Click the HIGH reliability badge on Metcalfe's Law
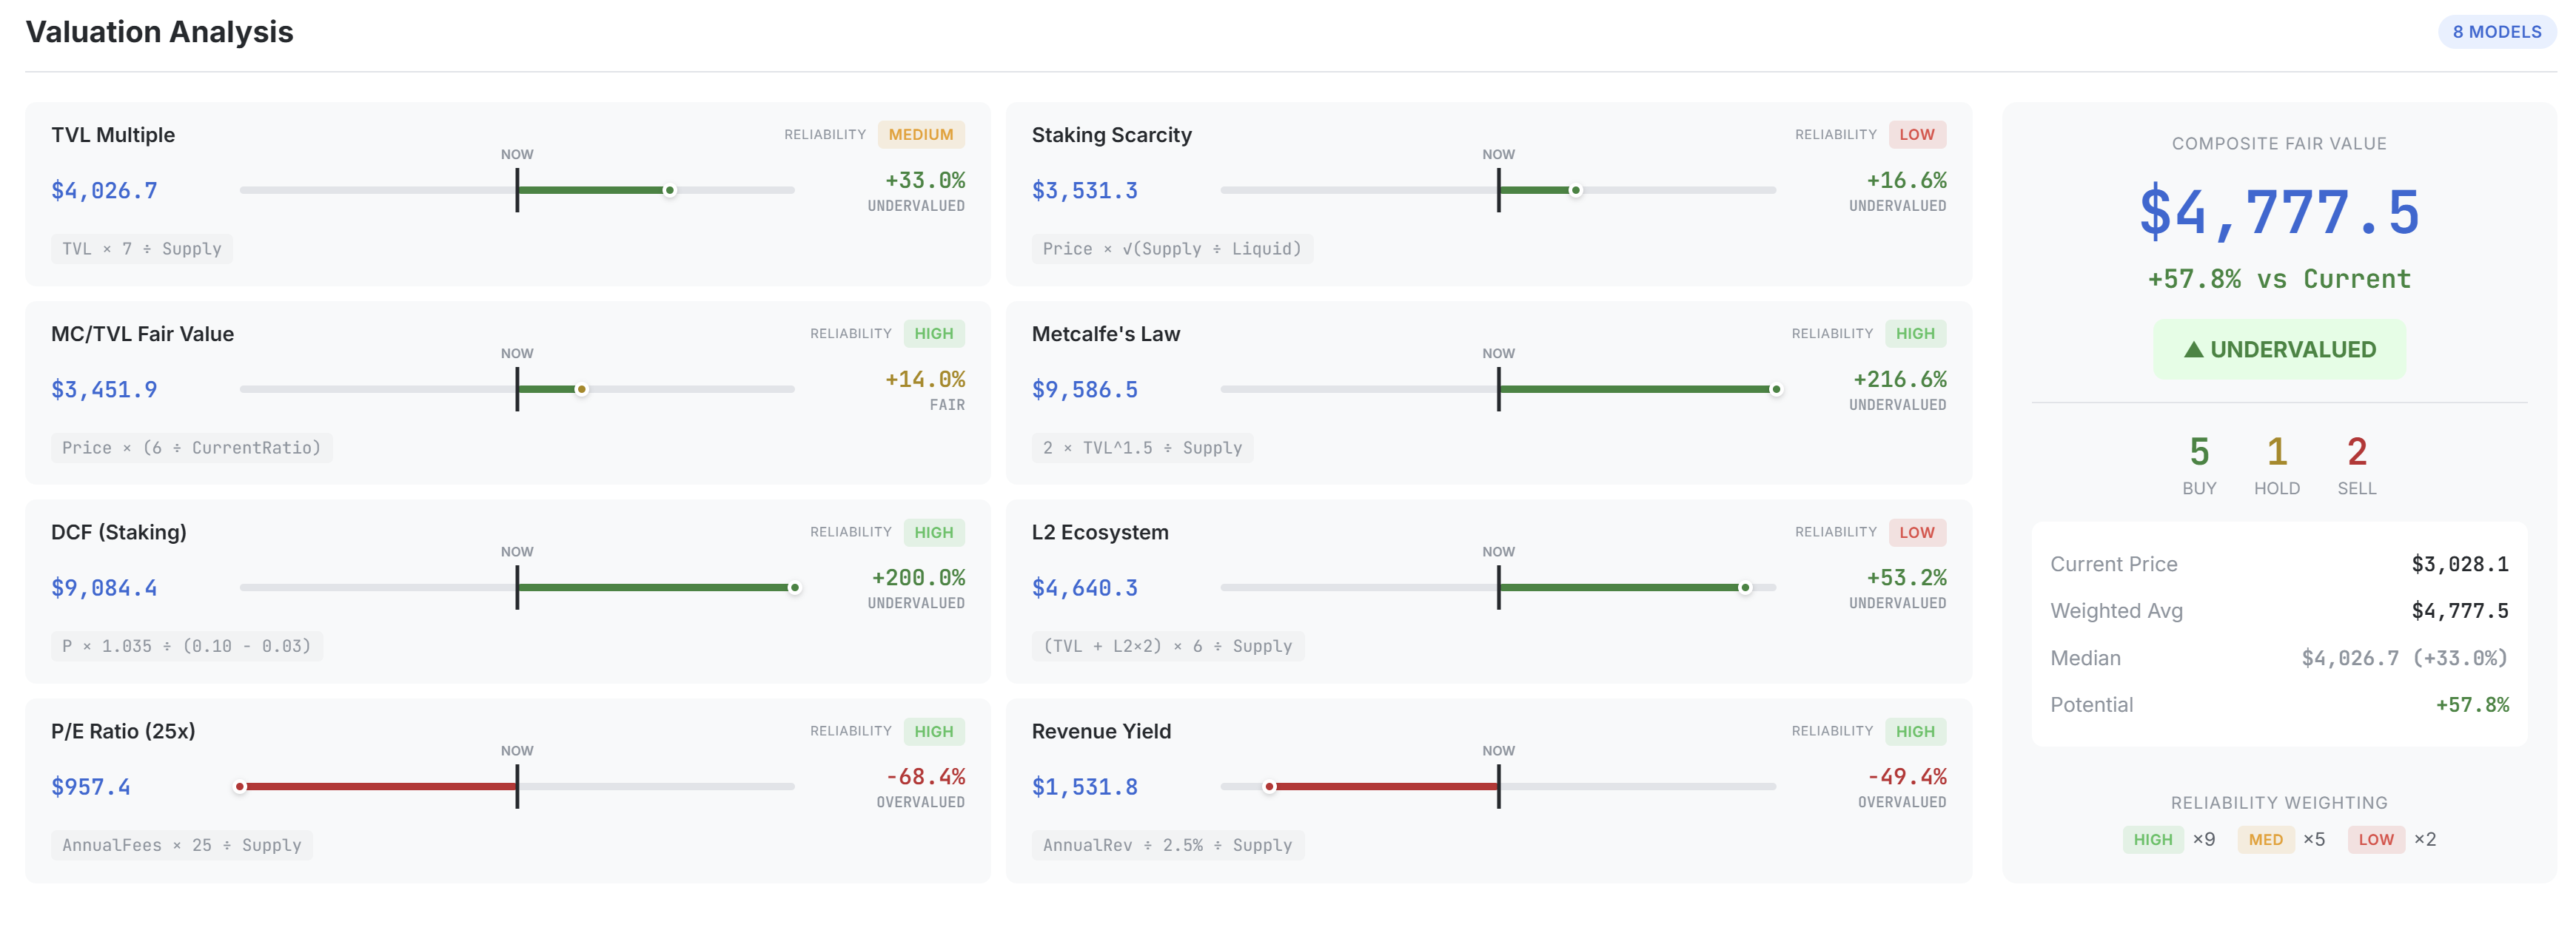2576x936 pixels. coord(1914,334)
